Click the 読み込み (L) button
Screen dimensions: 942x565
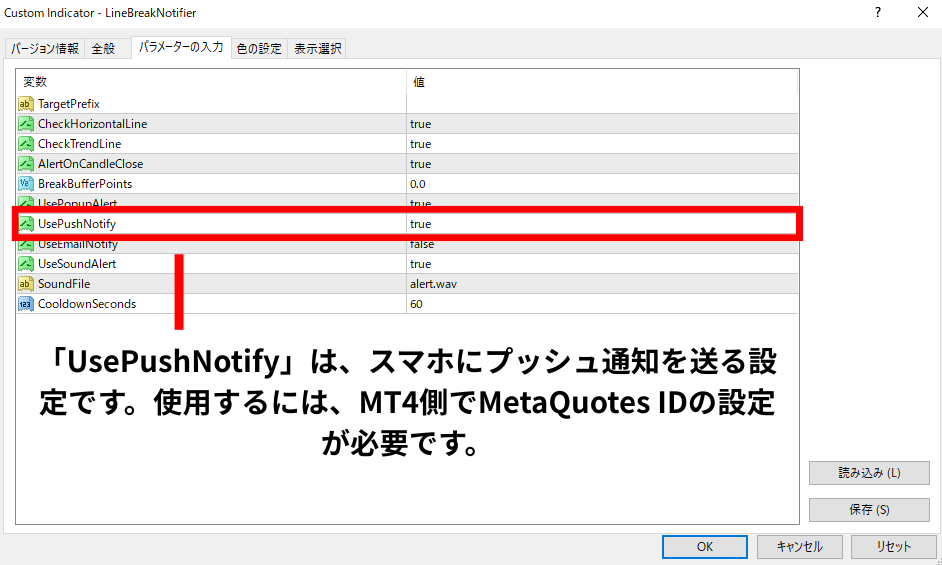click(868, 473)
